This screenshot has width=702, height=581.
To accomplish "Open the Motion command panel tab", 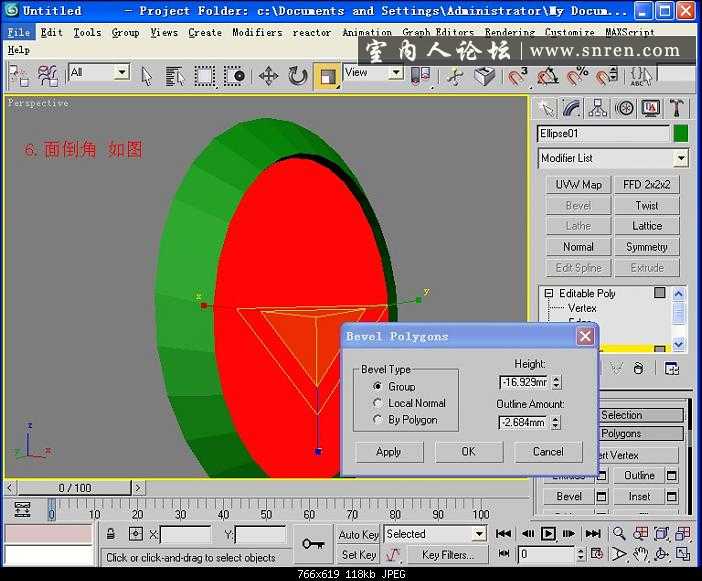I will pos(625,108).
